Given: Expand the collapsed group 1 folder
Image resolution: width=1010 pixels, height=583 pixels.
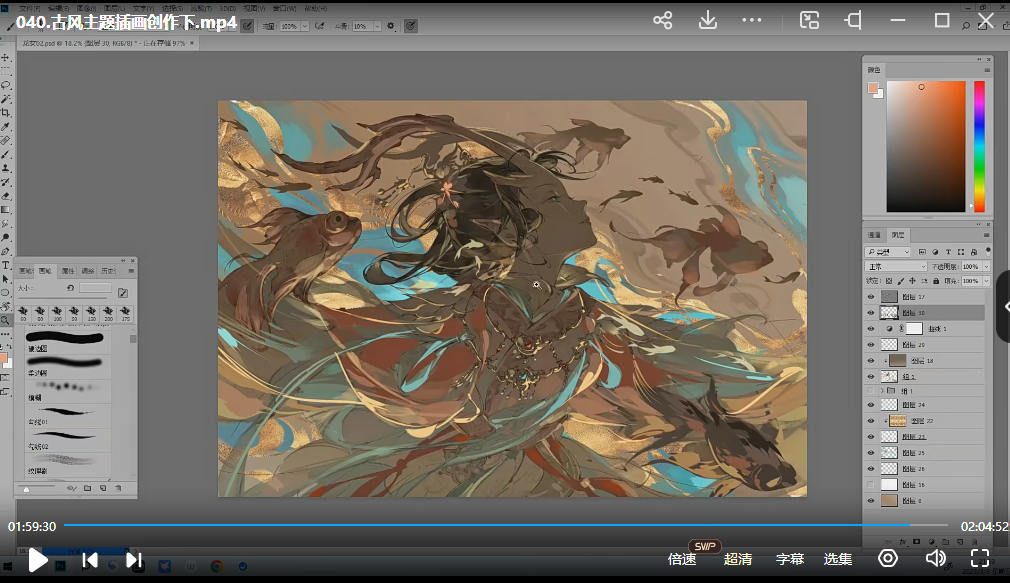Looking at the screenshot, I should (x=881, y=390).
